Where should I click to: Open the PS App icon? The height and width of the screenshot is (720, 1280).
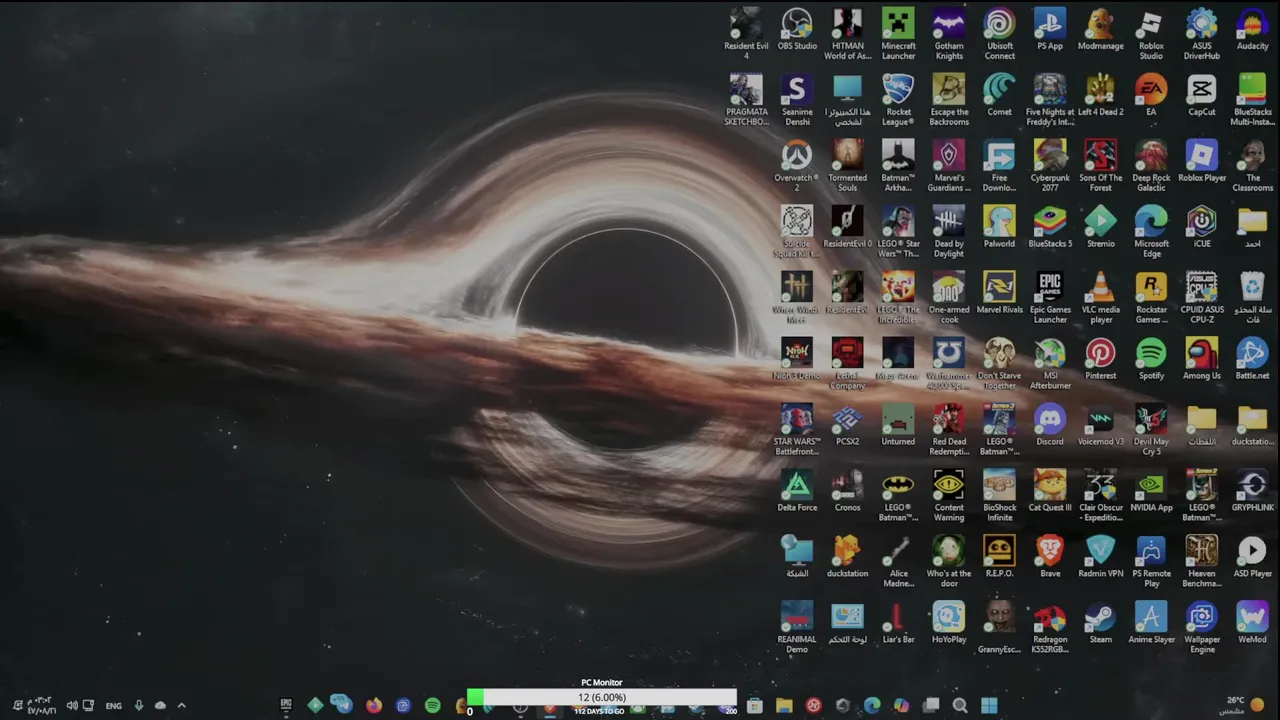coord(1050,29)
